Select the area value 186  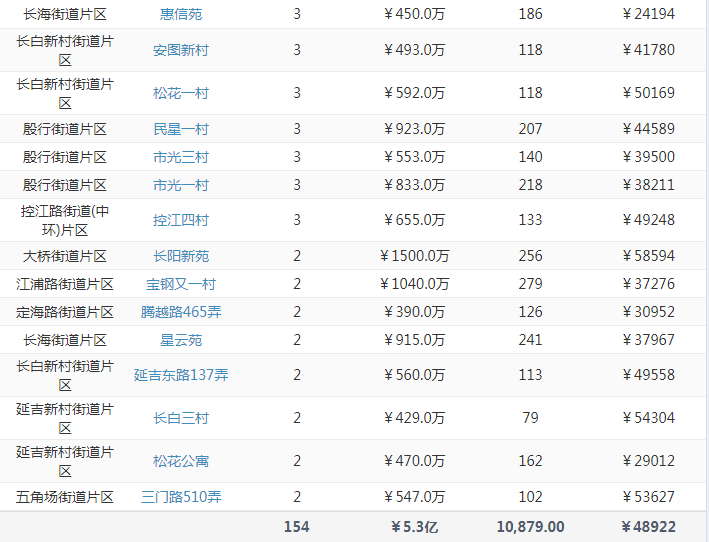click(x=530, y=14)
